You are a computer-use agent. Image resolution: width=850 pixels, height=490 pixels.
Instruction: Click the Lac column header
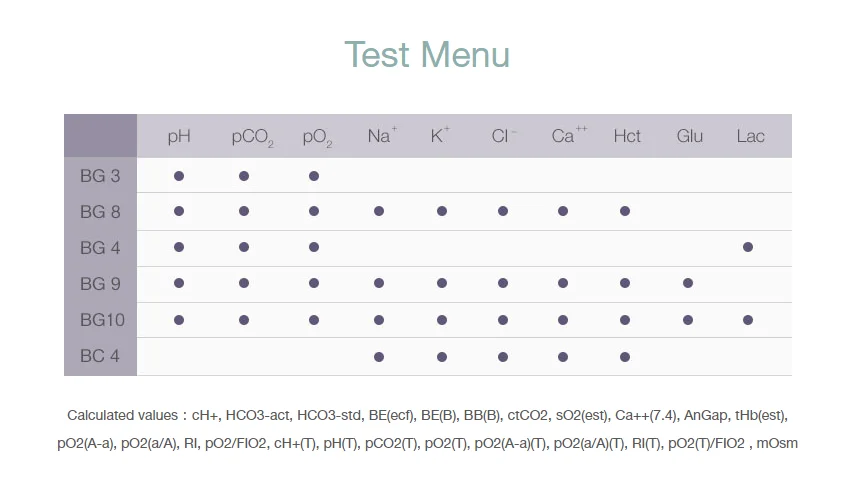(x=750, y=136)
